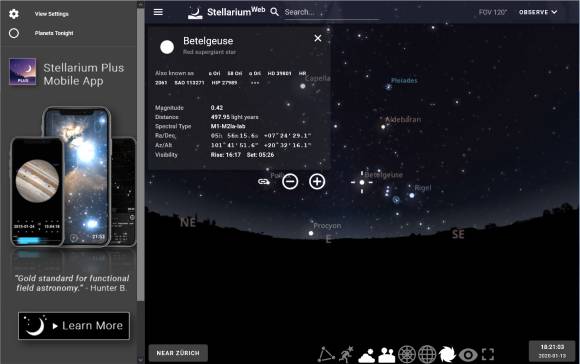580x364 pixels.
Task: Toggle deep sky objects galaxy icon
Action: (447, 354)
